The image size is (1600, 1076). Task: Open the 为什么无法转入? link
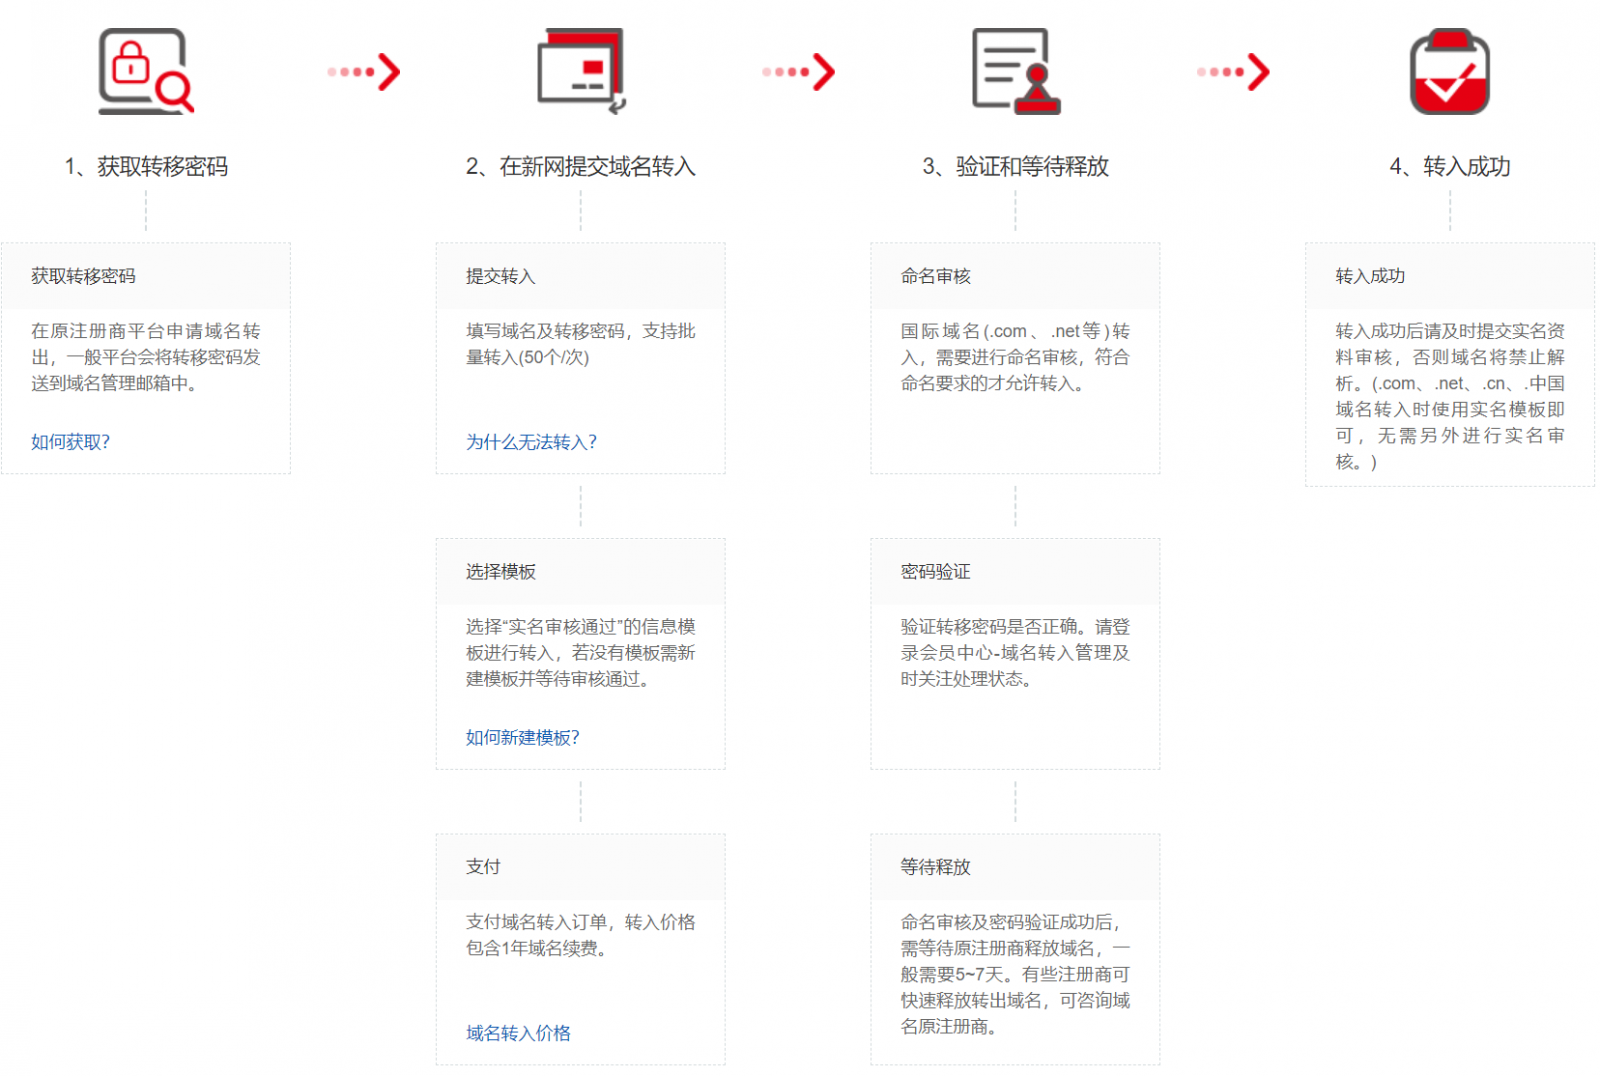click(531, 442)
